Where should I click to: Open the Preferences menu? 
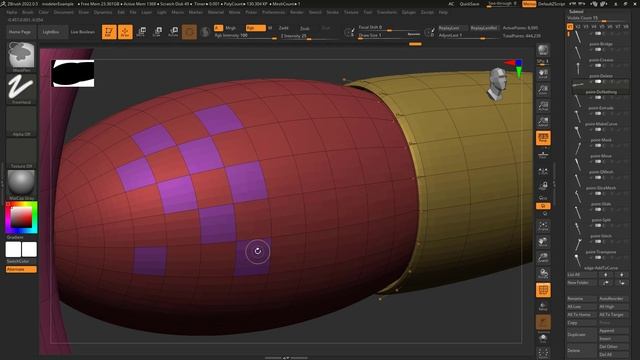[x=273, y=12]
